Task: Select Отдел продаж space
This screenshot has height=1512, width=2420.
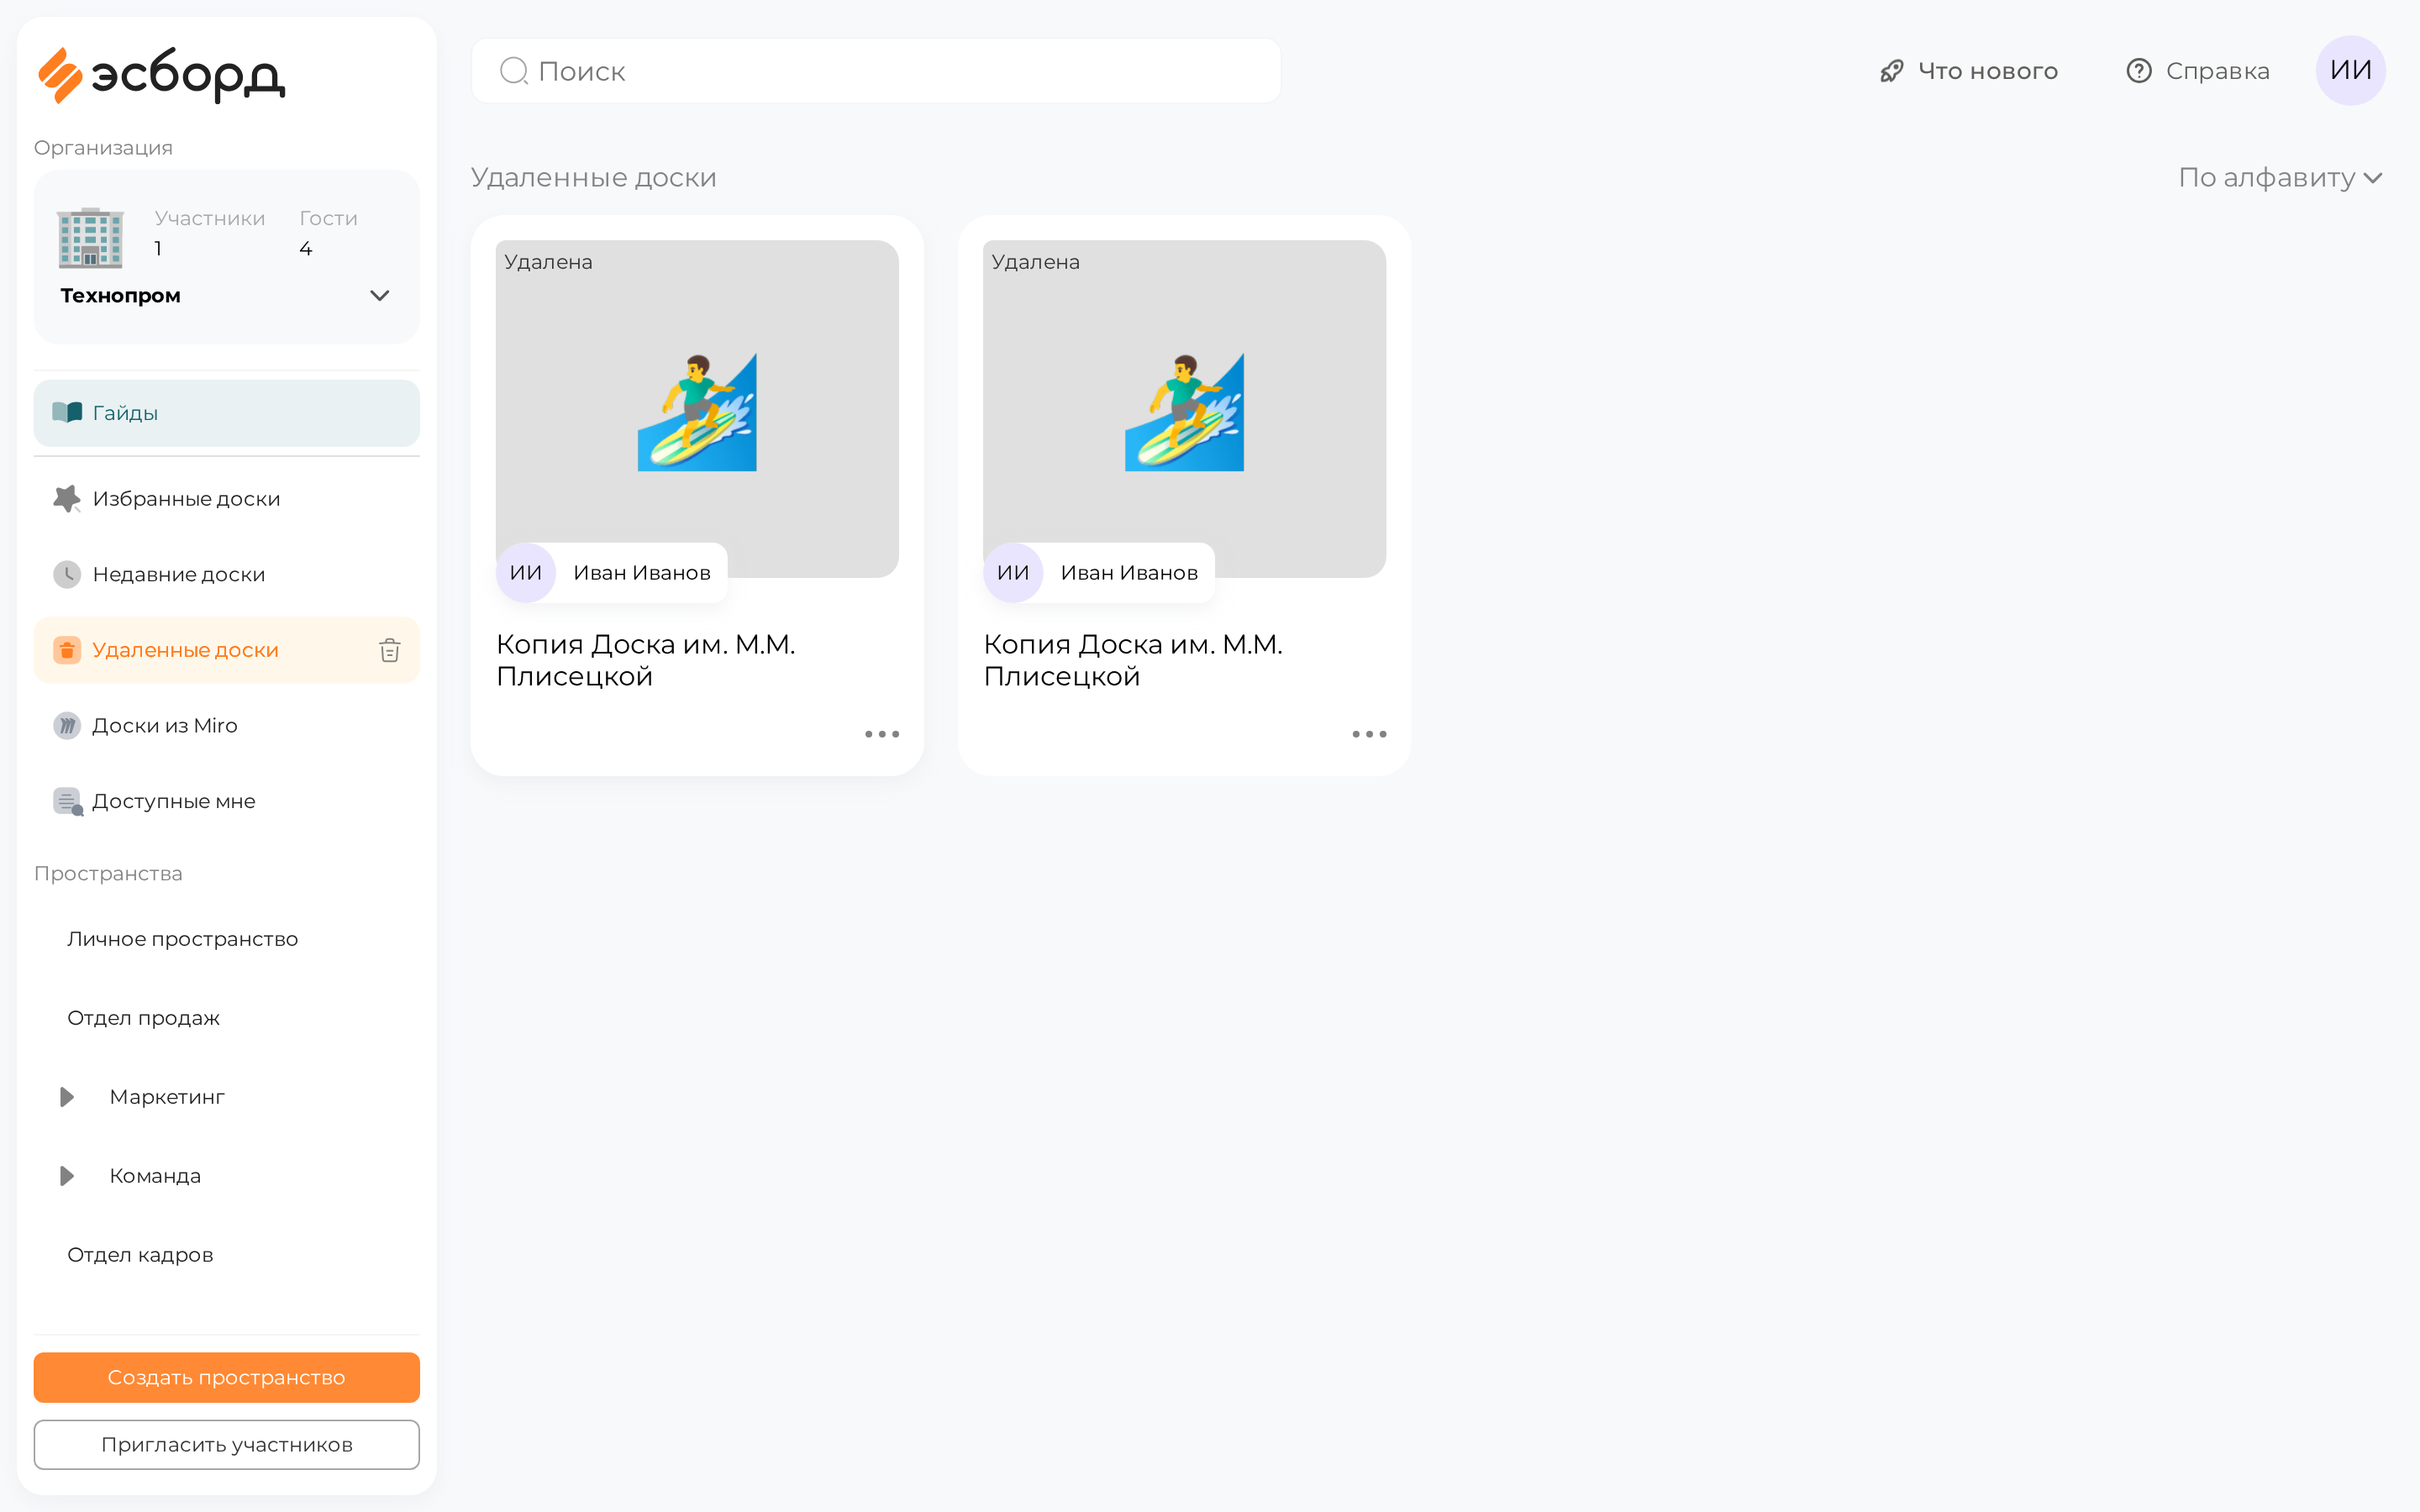Action: (x=144, y=1018)
